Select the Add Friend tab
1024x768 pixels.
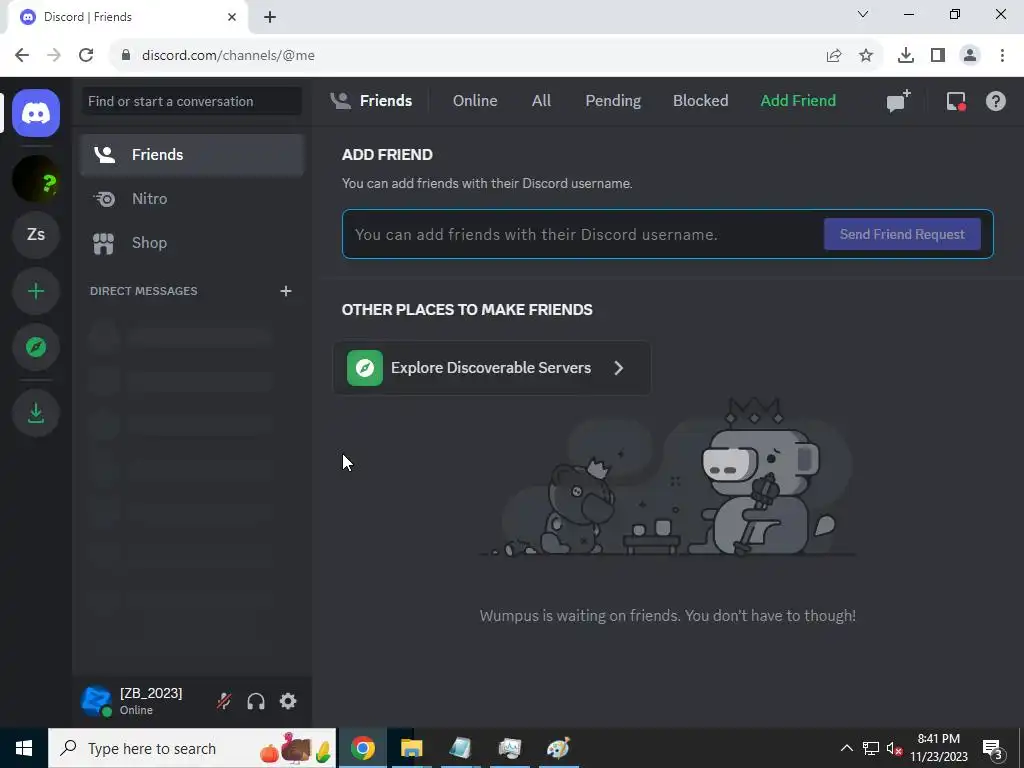[798, 101]
